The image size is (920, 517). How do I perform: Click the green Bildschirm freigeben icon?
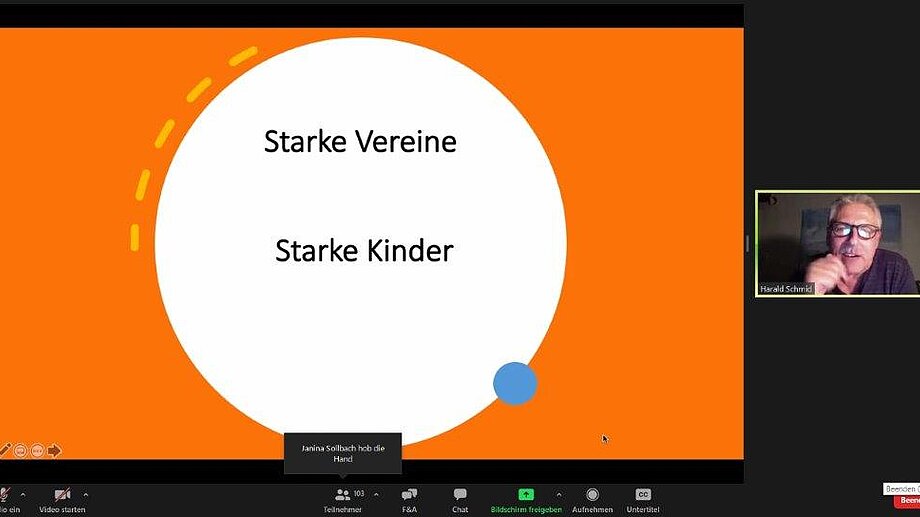point(526,494)
